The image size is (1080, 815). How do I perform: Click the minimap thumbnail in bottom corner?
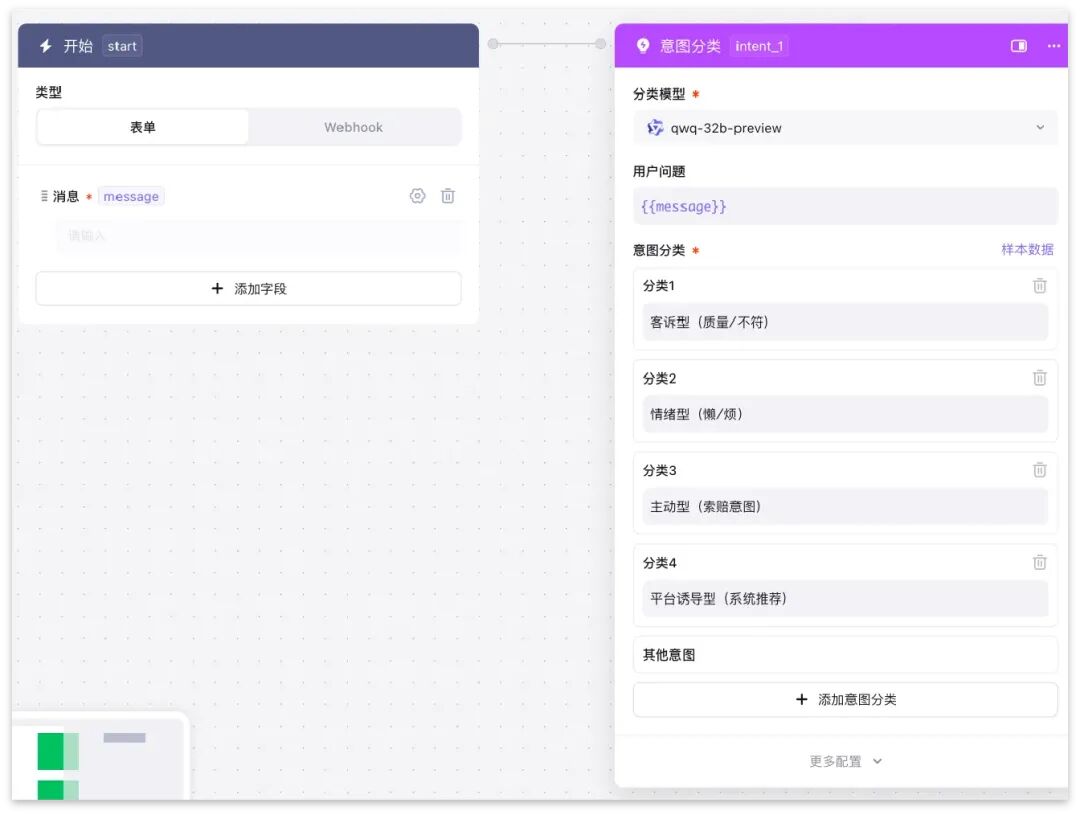coord(101,756)
